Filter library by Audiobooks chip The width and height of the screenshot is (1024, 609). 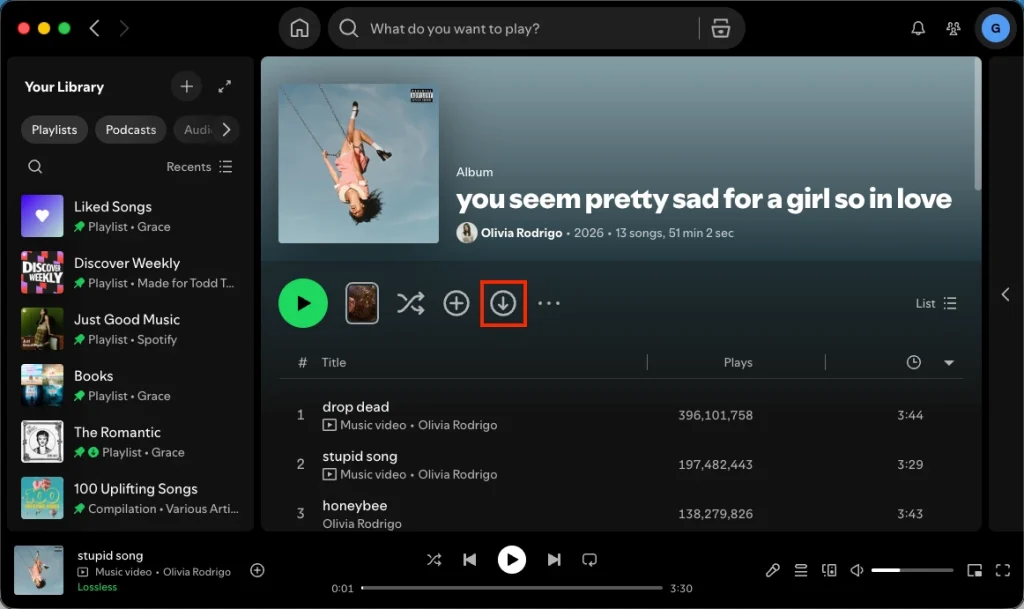click(x=196, y=129)
